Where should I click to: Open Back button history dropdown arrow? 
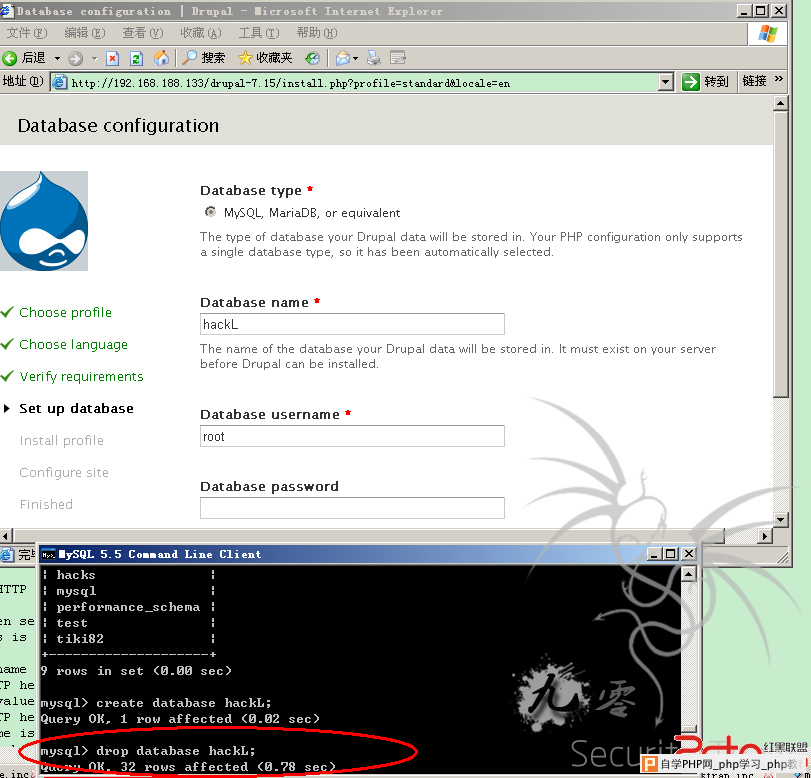[x=57, y=58]
